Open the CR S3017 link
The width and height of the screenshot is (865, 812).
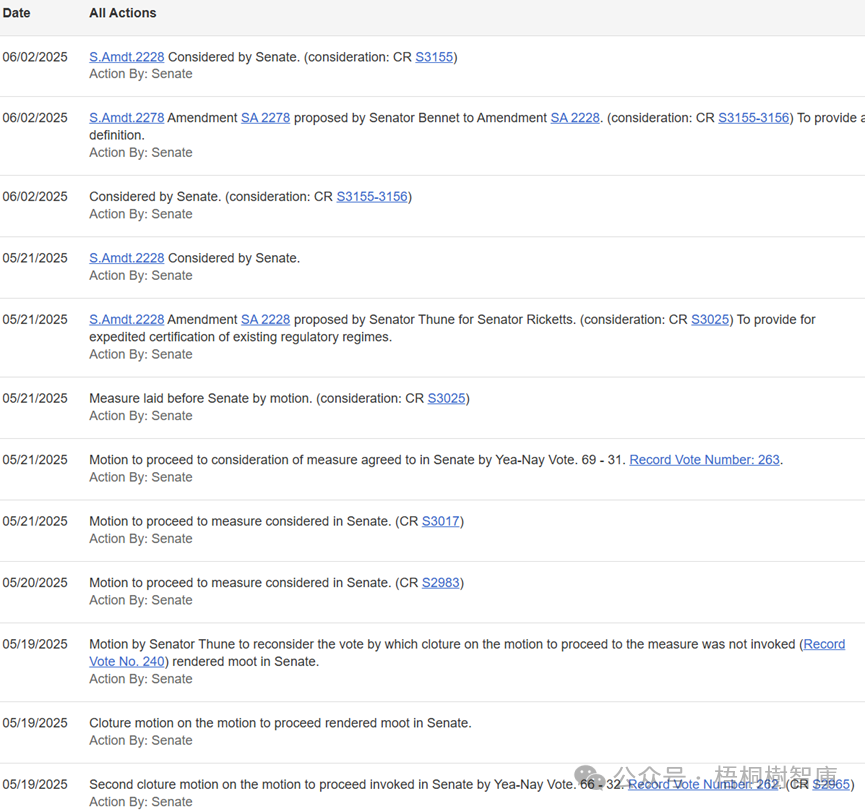pyautogui.click(x=440, y=521)
